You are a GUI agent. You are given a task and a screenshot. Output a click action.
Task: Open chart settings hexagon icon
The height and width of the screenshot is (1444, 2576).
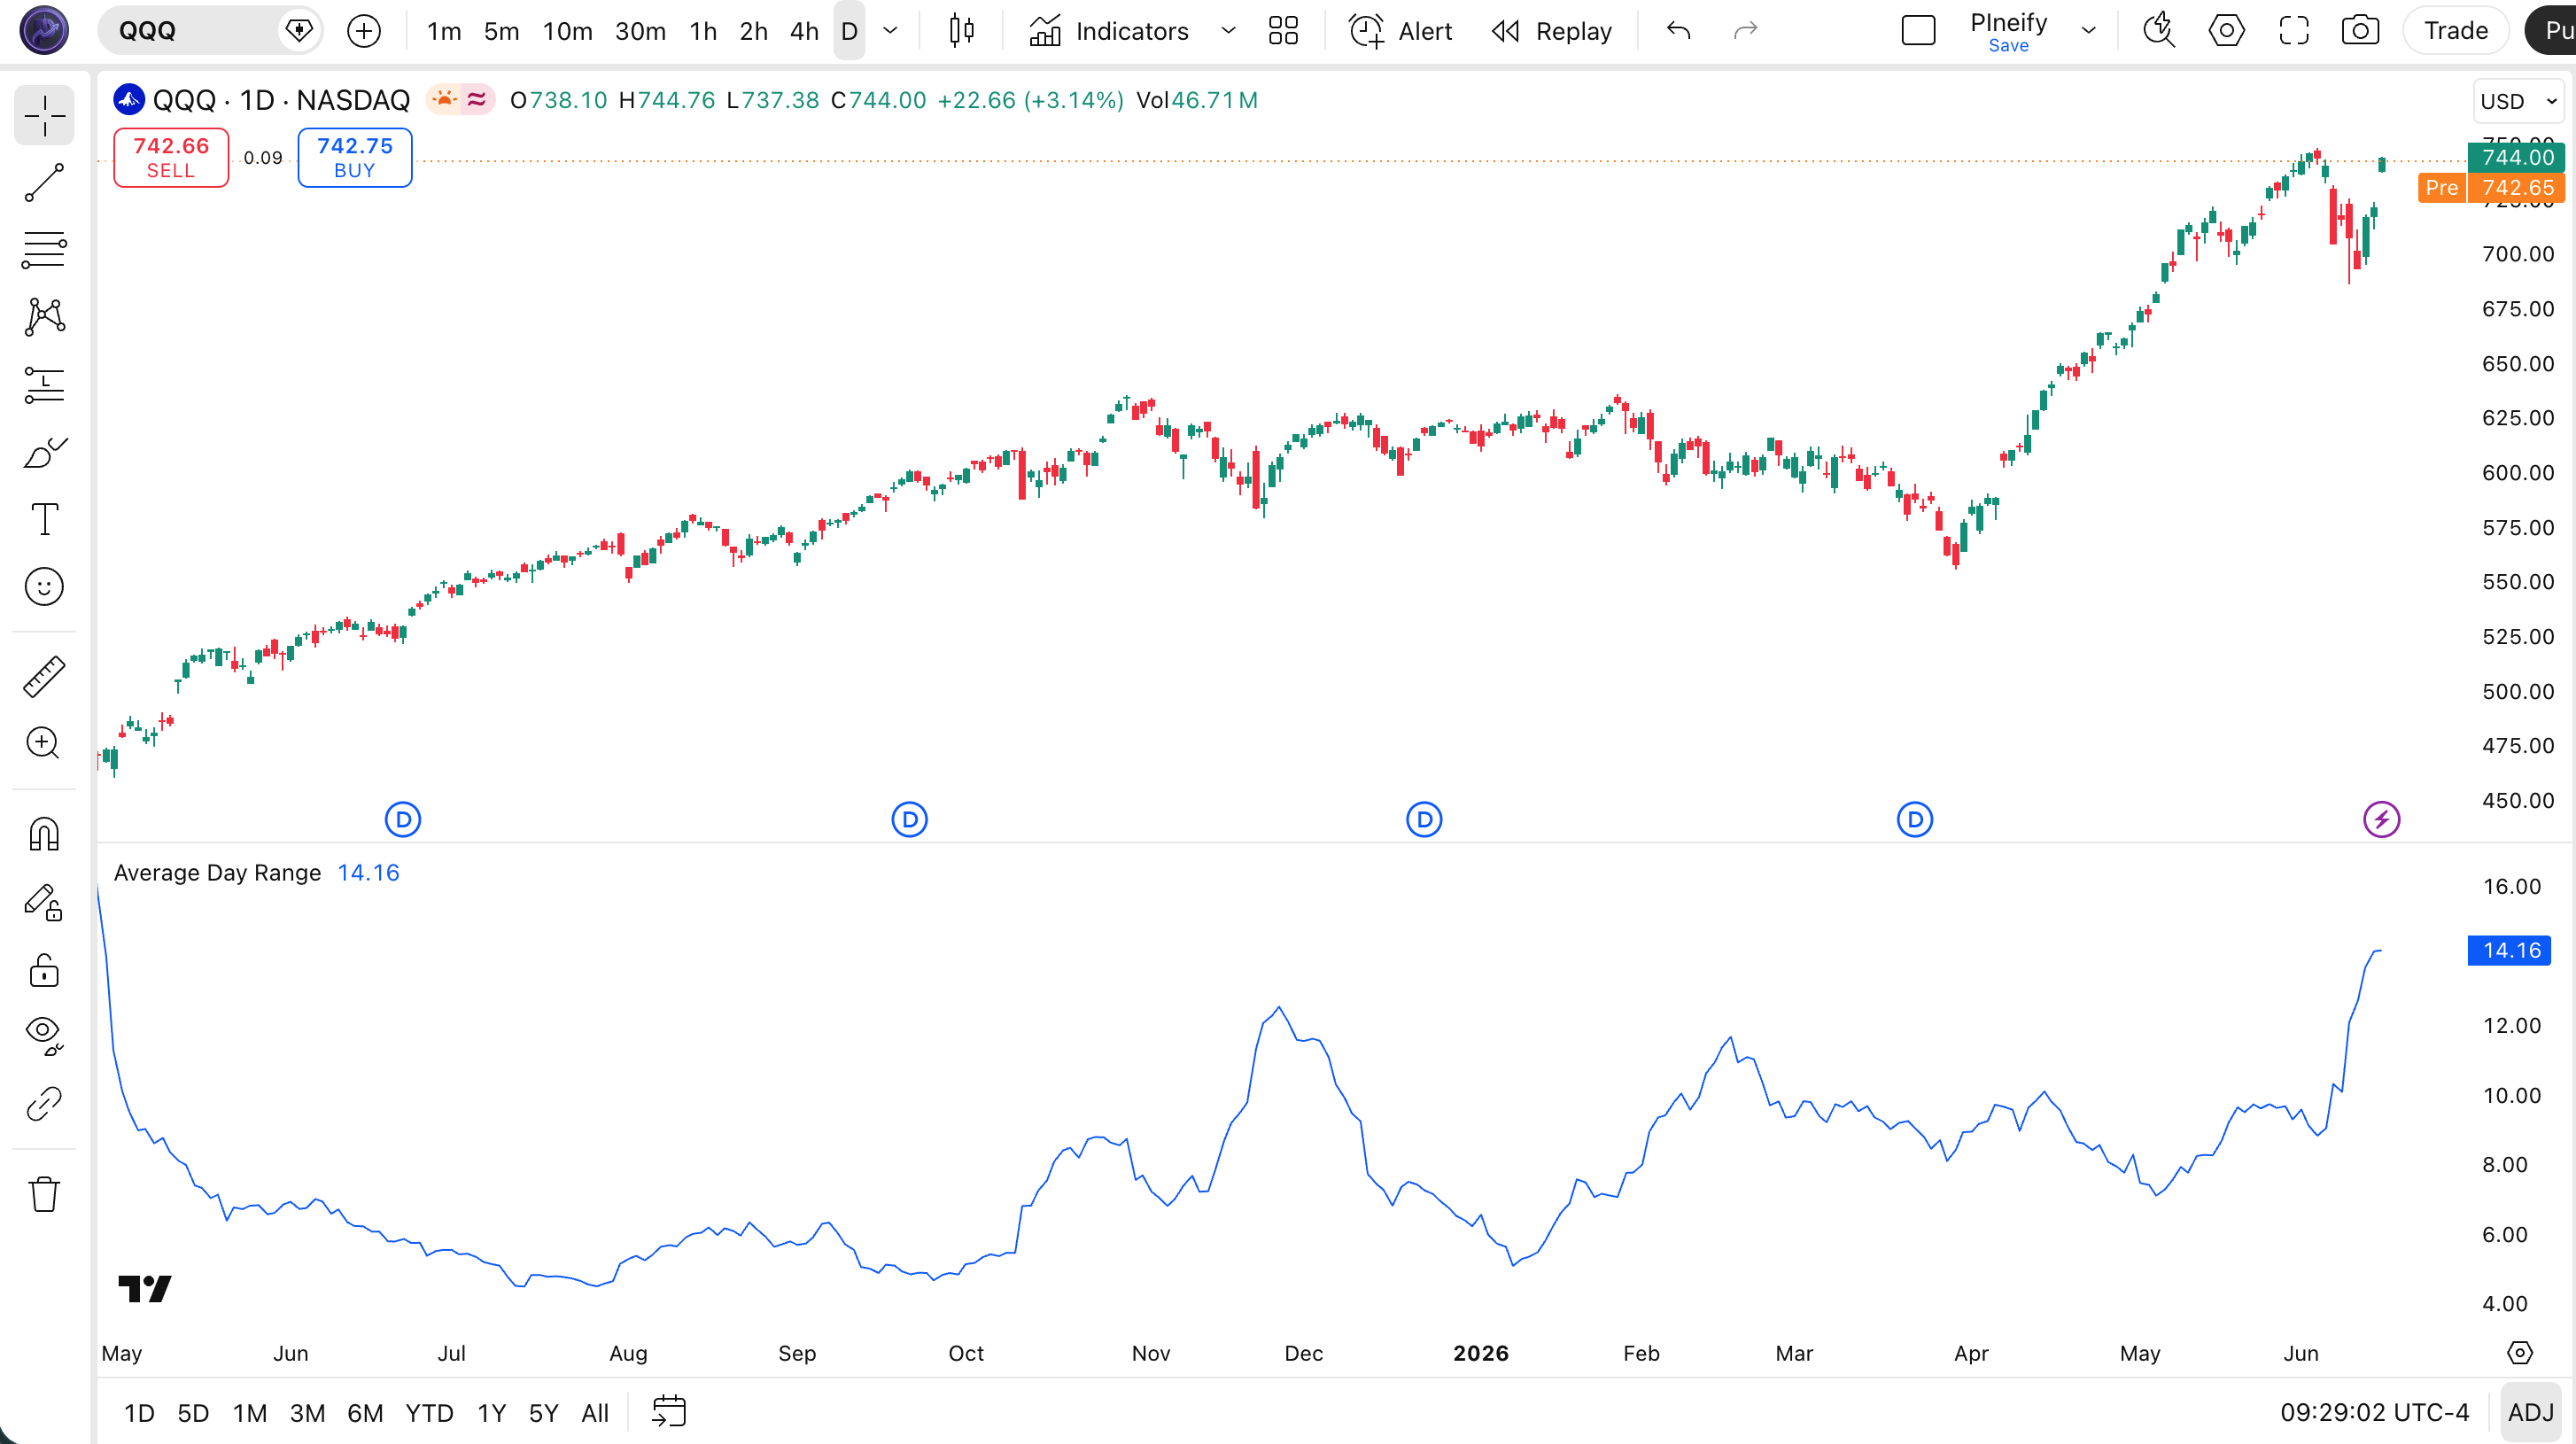pos(2226,31)
